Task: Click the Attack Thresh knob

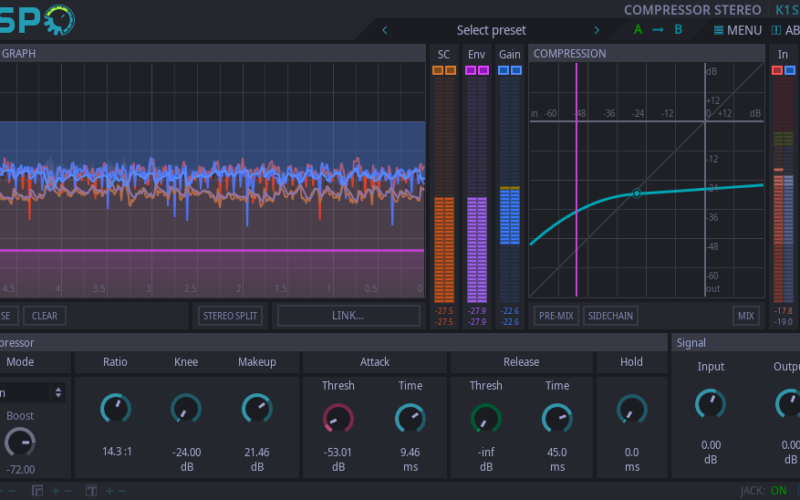Action: [338, 418]
